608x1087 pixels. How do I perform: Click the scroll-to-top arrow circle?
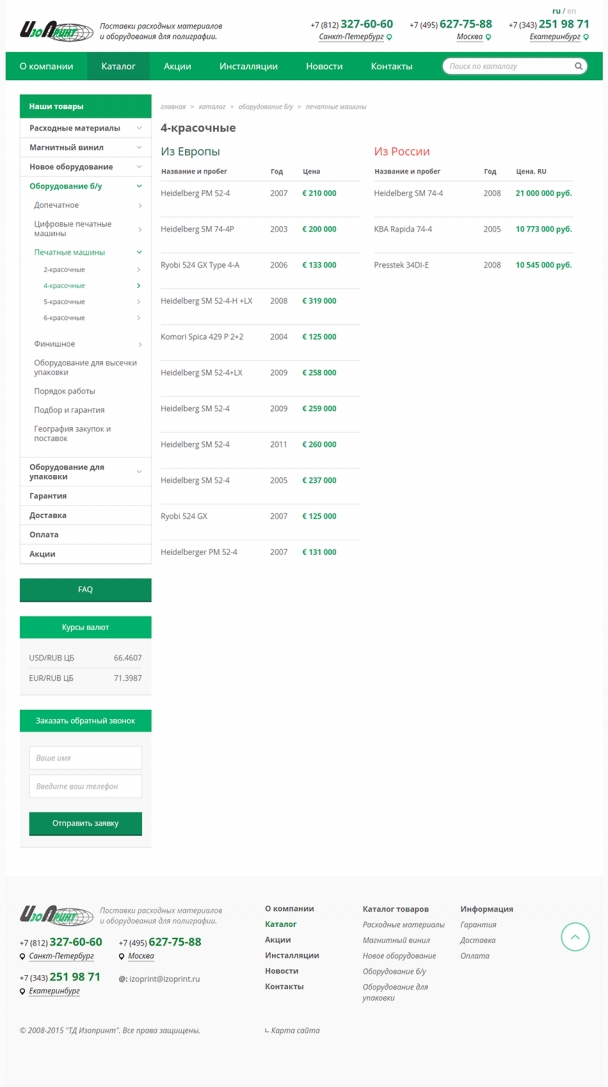pos(575,937)
